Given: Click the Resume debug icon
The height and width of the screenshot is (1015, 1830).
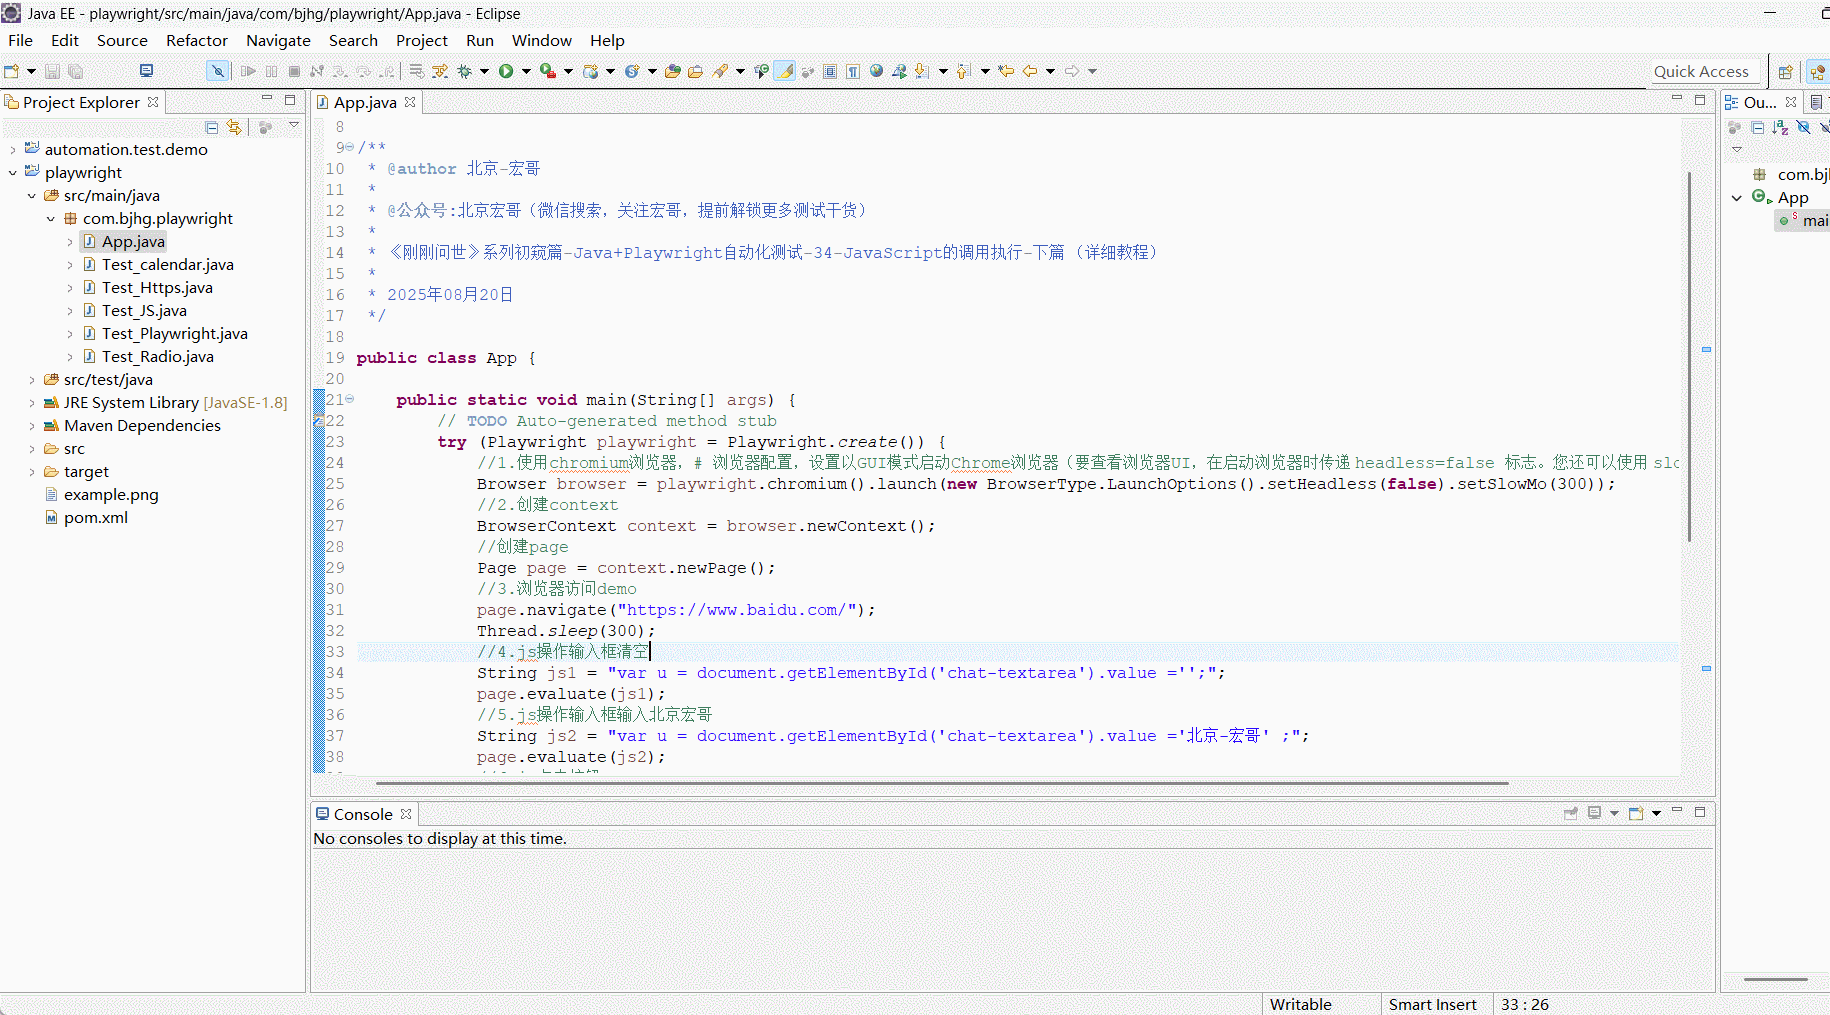Looking at the screenshot, I should [x=248, y=71].
